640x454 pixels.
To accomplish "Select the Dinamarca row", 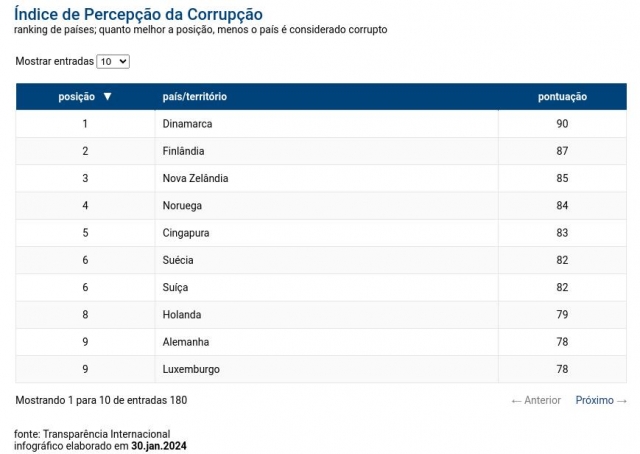I will coord(321,124).
